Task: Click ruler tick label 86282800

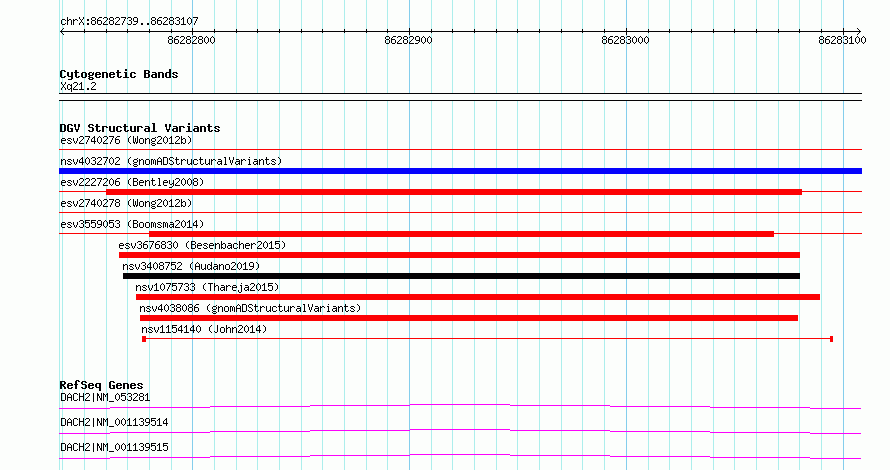Action: coord(191,40)
